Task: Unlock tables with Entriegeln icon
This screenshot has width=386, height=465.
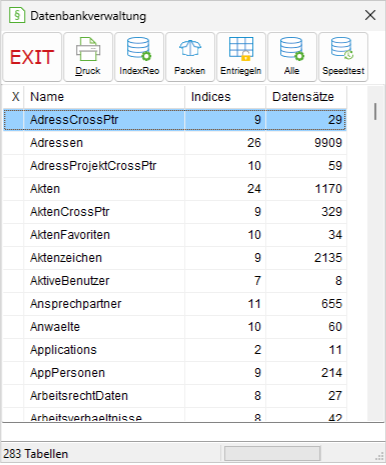Action: pyautogui.click(x=241, y=57)
